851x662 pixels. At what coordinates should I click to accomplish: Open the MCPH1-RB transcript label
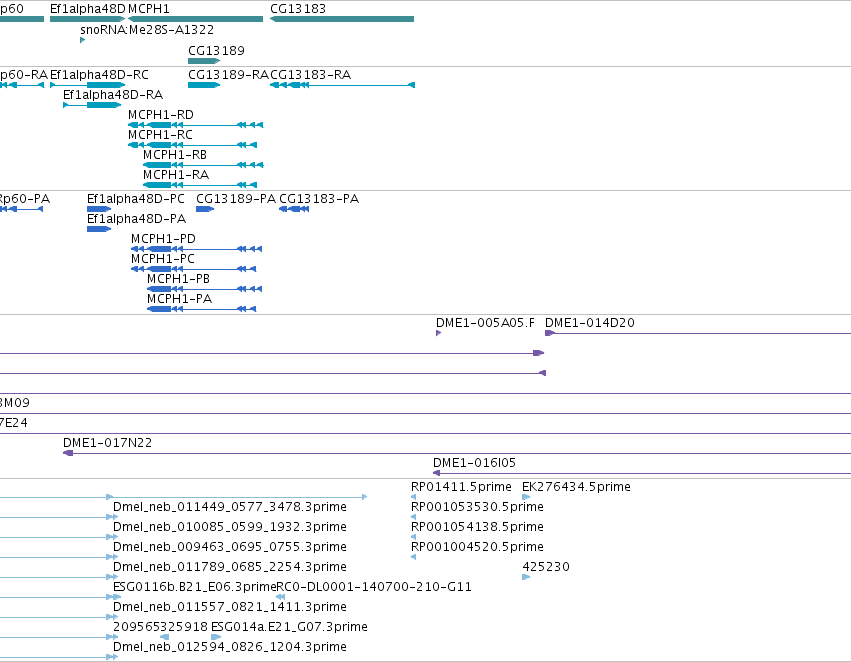[x=175, y=155]
